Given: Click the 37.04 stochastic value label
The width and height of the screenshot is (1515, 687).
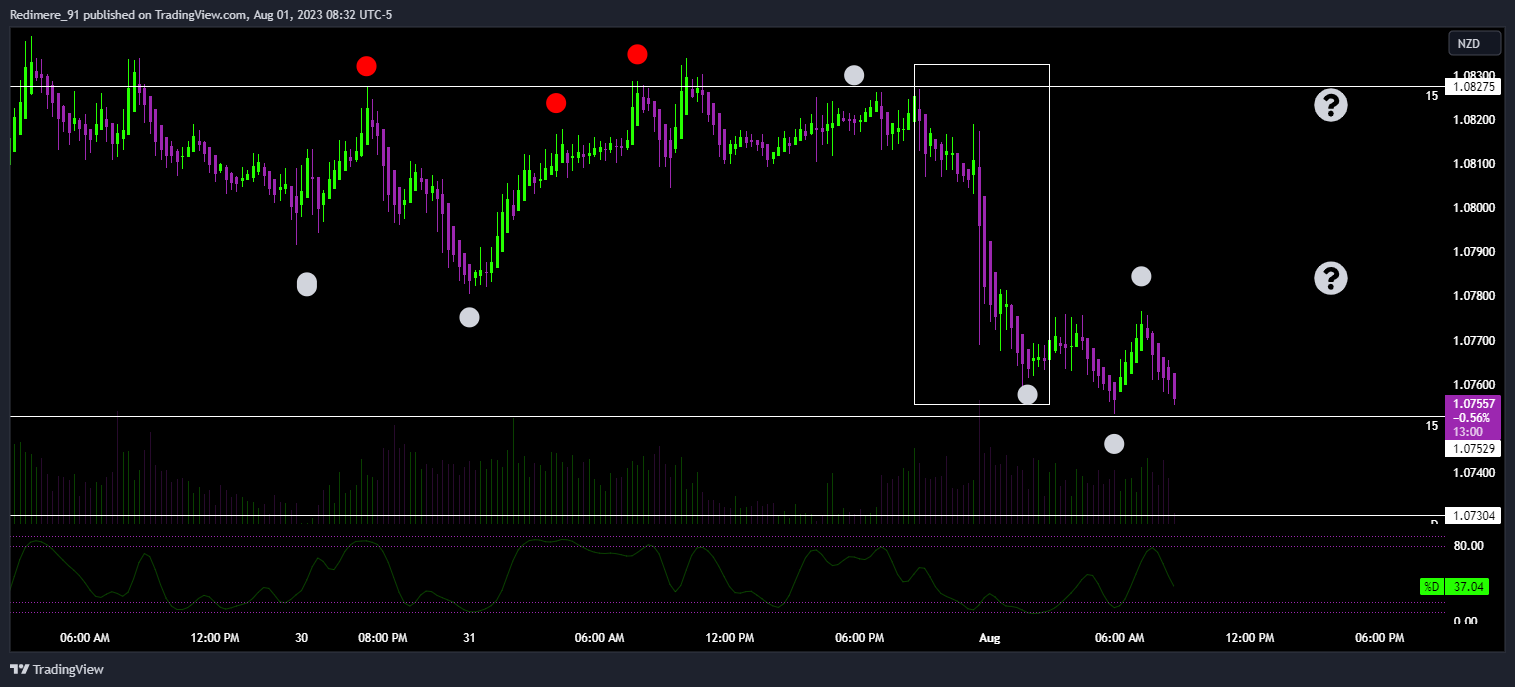Looking at the screenshot, I should 1468,587.
